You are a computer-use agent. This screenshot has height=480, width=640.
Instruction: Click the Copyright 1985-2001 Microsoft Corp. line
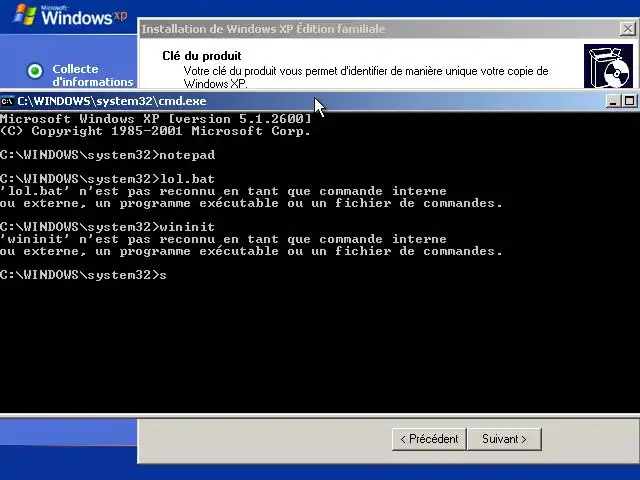(156, 131)
